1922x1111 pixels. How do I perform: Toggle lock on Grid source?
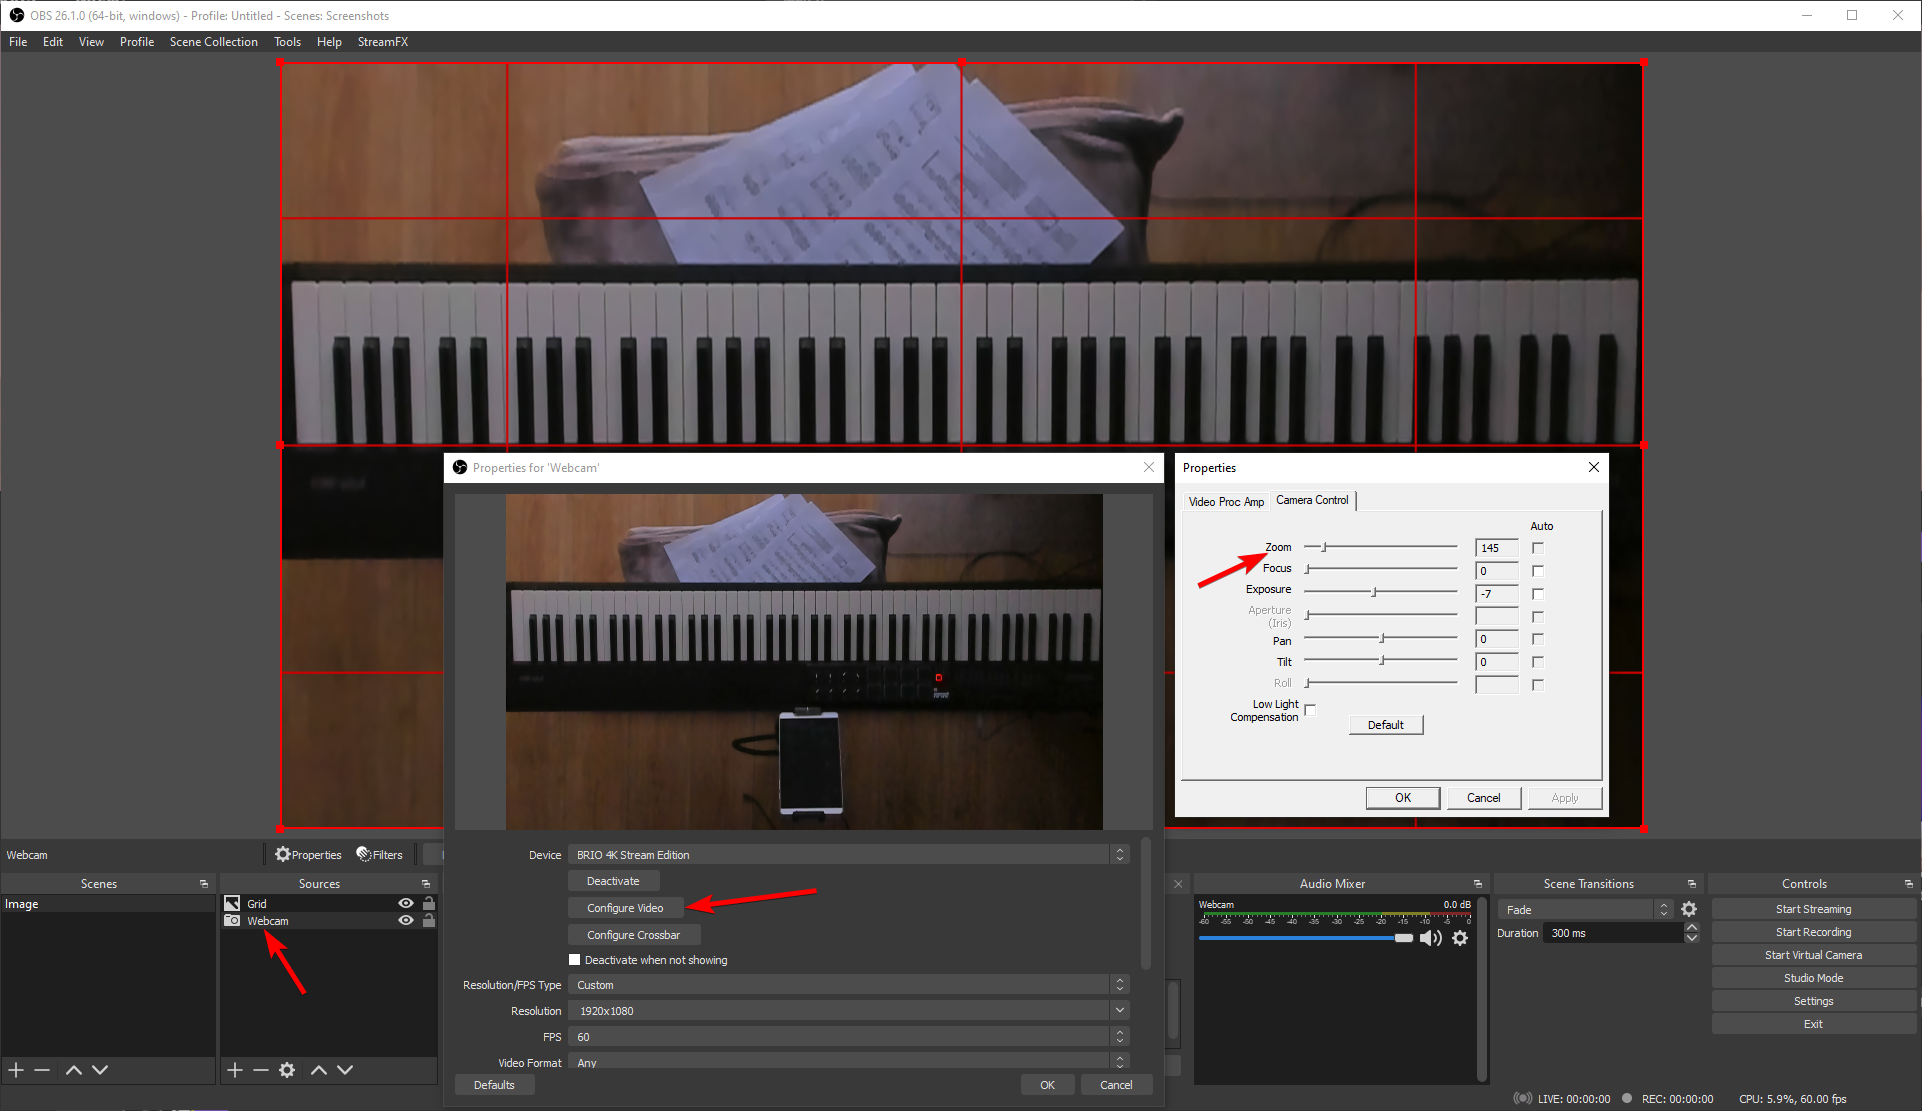click(x=429, y=903)
